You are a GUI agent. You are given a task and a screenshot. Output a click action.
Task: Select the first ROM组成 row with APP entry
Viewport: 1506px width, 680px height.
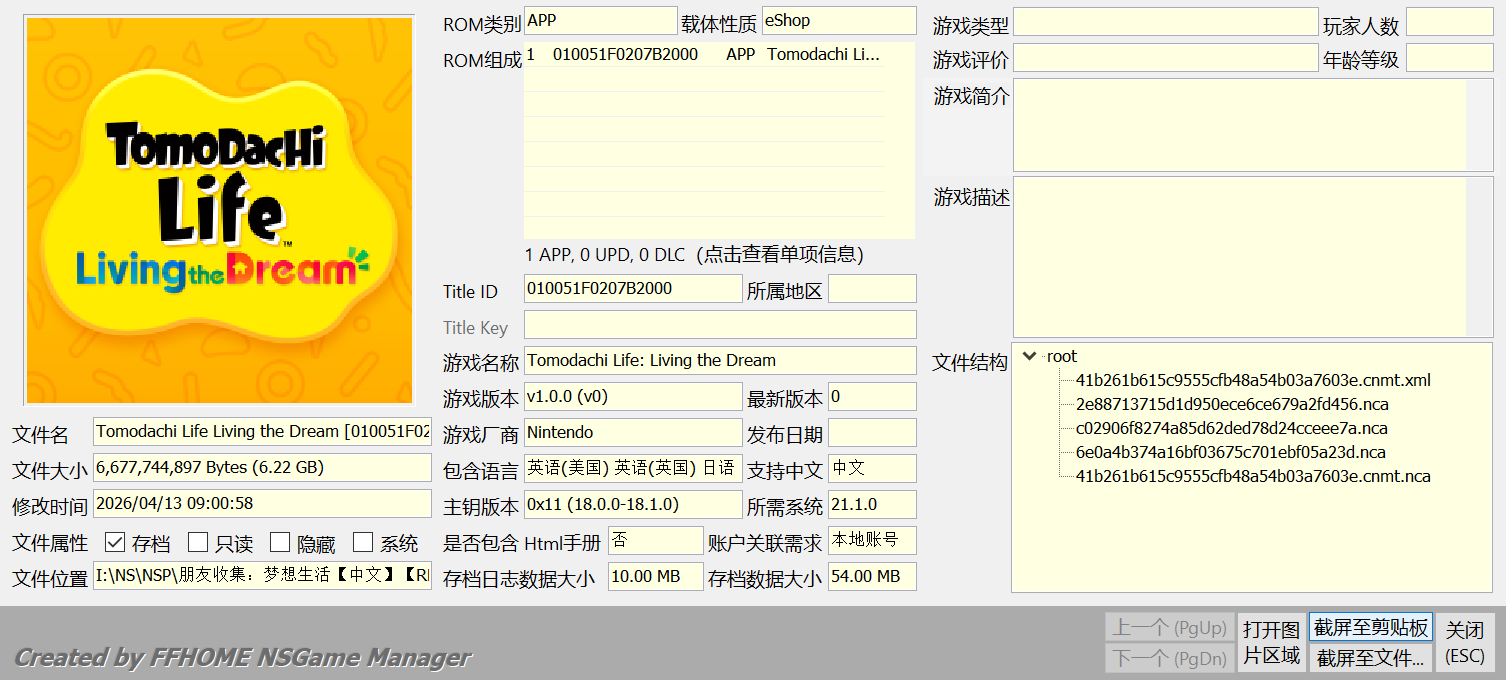click(704, 55)
